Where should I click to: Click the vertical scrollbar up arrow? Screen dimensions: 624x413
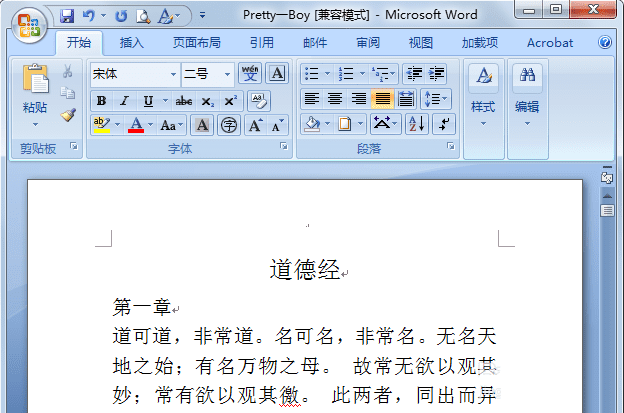pyautogui.click(x=607, y=196)
